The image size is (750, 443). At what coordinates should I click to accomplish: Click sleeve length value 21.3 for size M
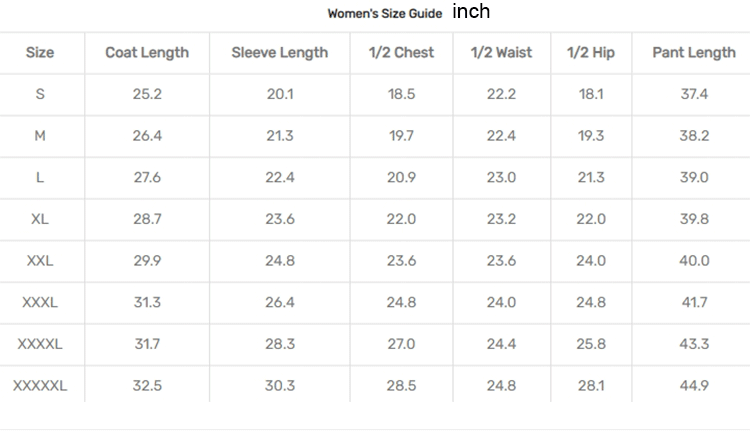tap(279, 136)
